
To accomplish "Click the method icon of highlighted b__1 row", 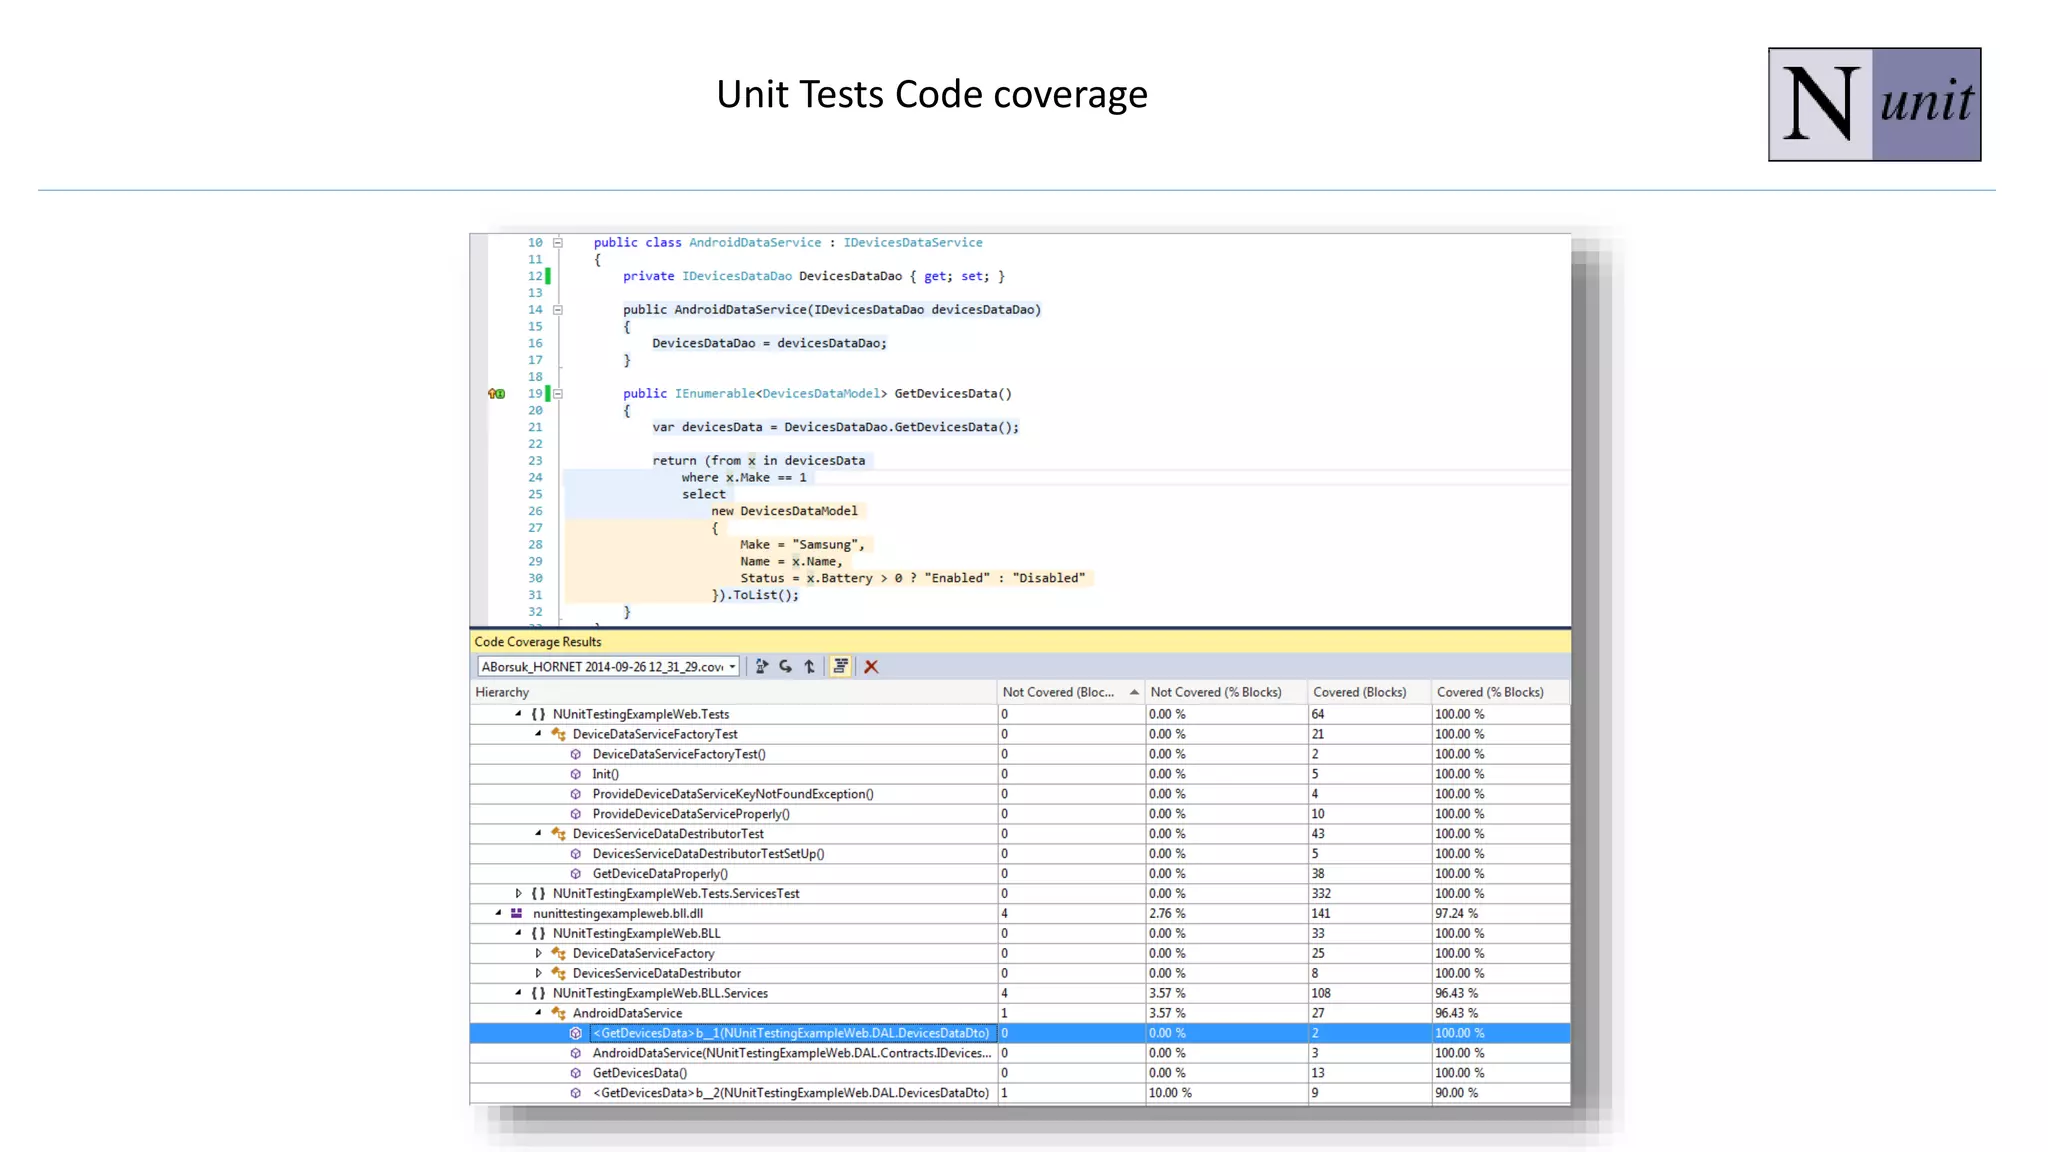I will (x=576, y=1033).
